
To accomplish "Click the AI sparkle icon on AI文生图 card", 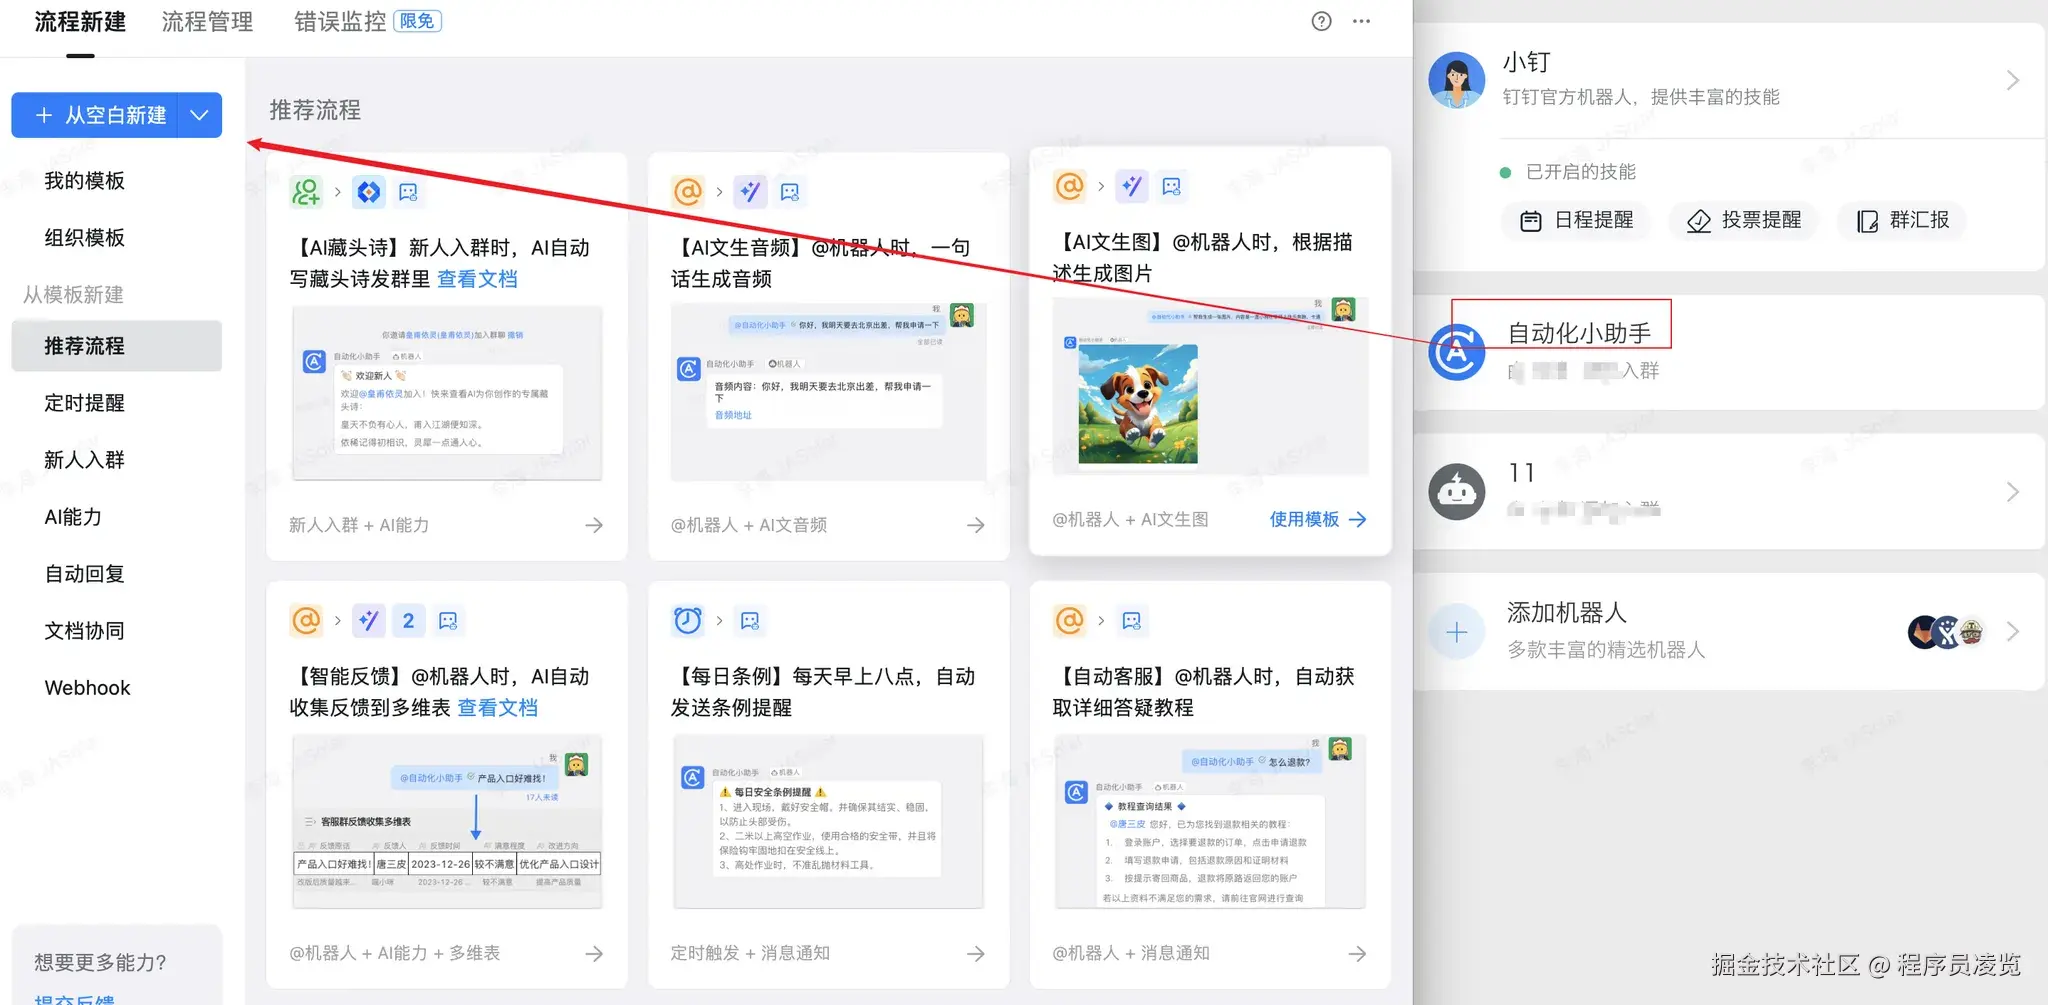I will coord(1132,186).
